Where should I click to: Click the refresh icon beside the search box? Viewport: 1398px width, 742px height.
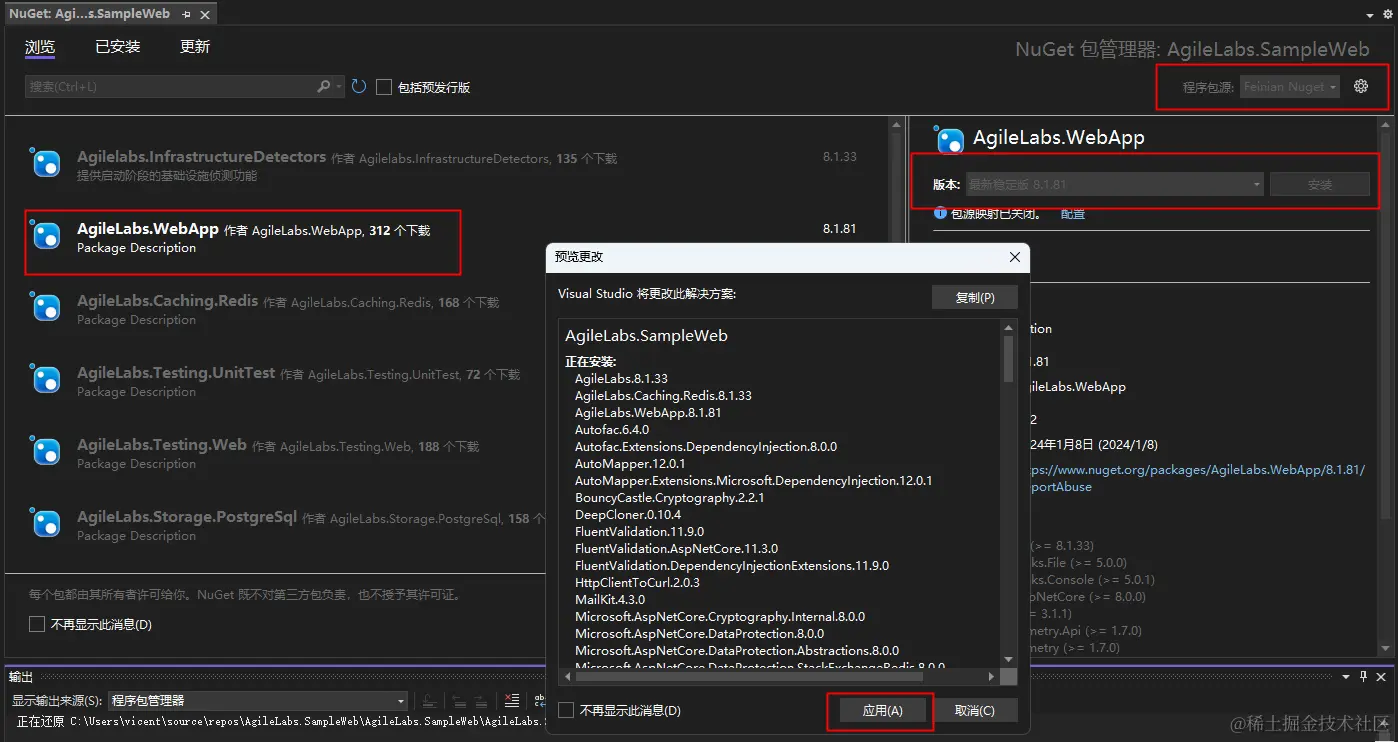pos(360,87)
